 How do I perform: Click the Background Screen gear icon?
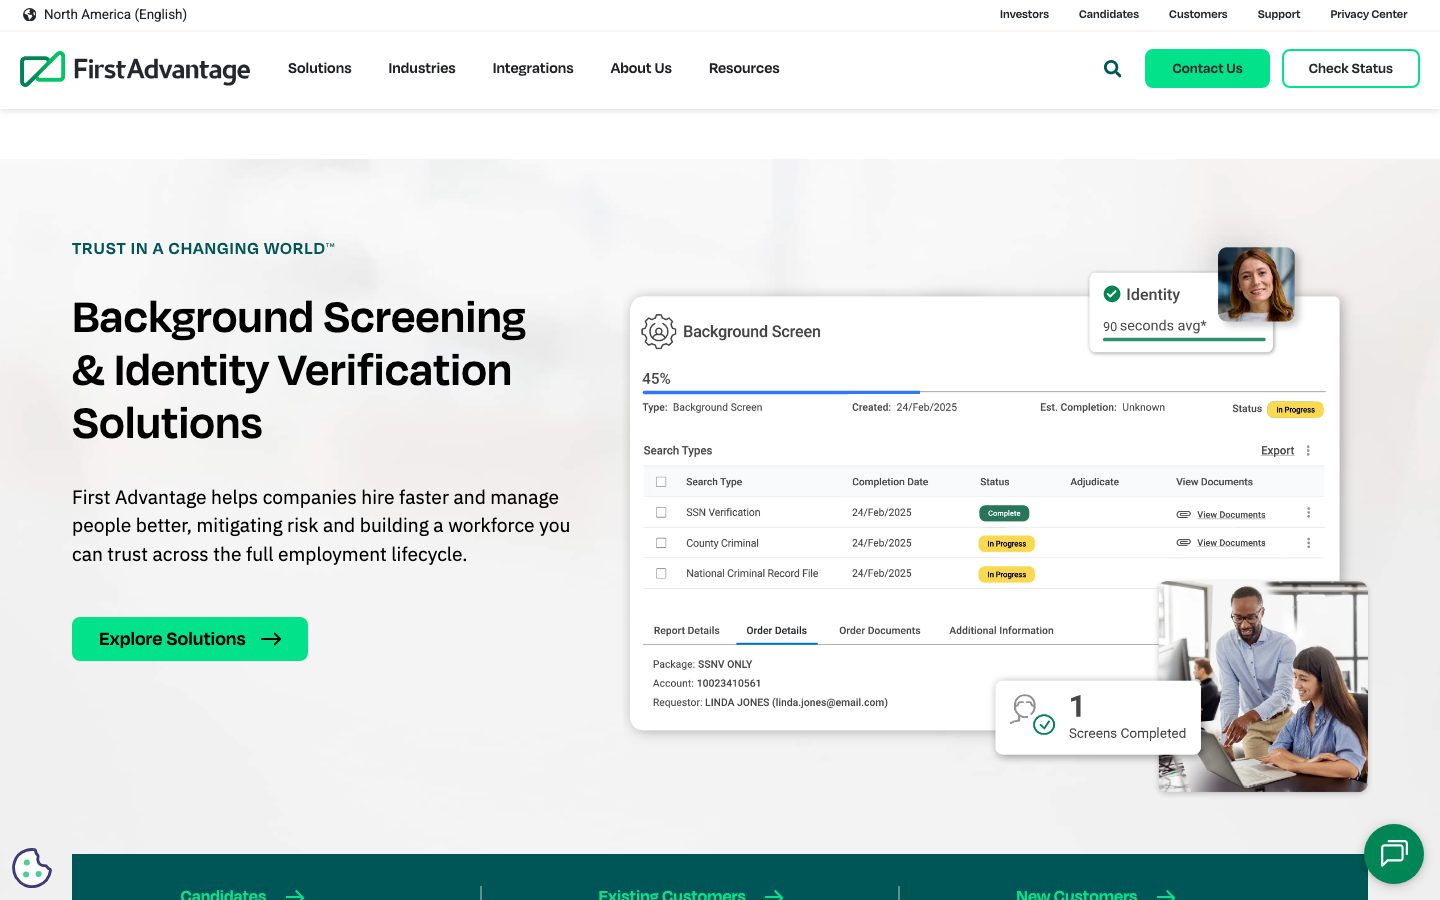(659, 331)
